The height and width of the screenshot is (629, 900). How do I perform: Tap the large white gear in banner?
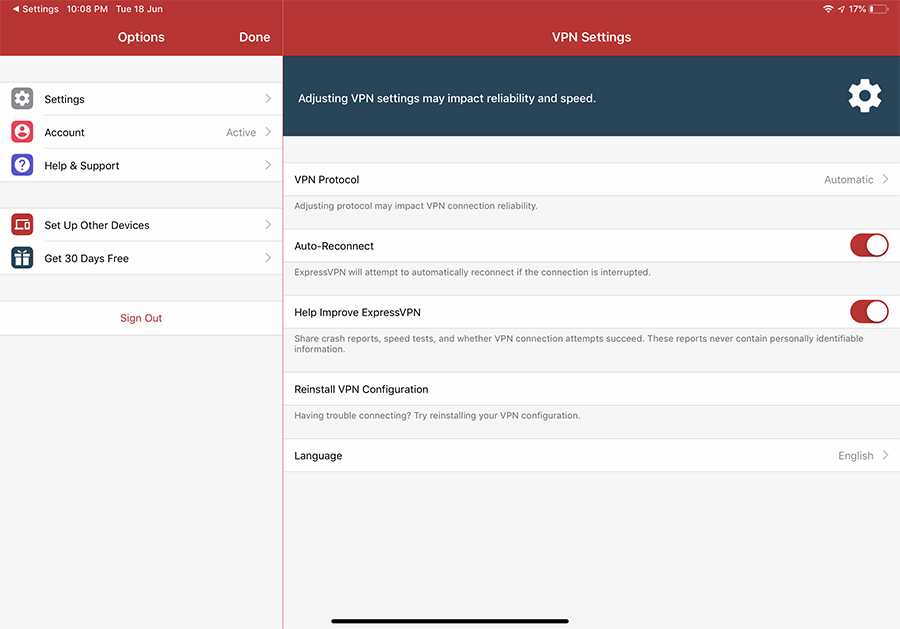click(x=864, y=96)
